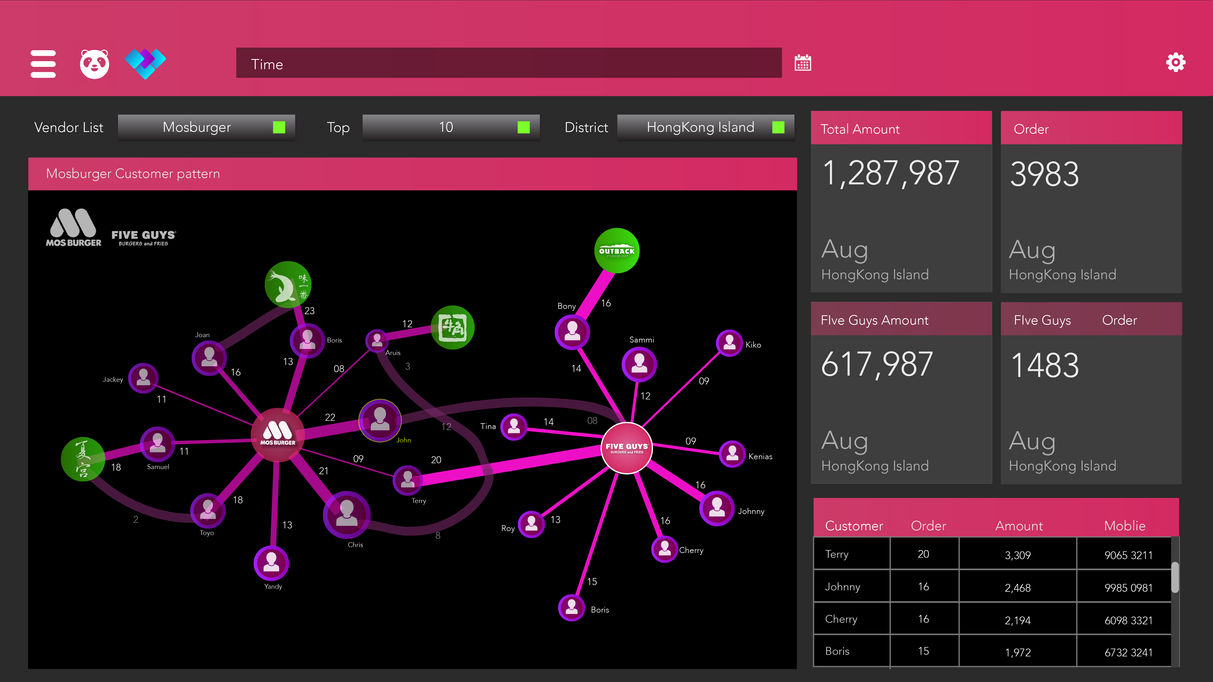Click Sammi's customer node
Image resolution: width=1213 pixels, height=682 pixels.
(x=641, y=364)
